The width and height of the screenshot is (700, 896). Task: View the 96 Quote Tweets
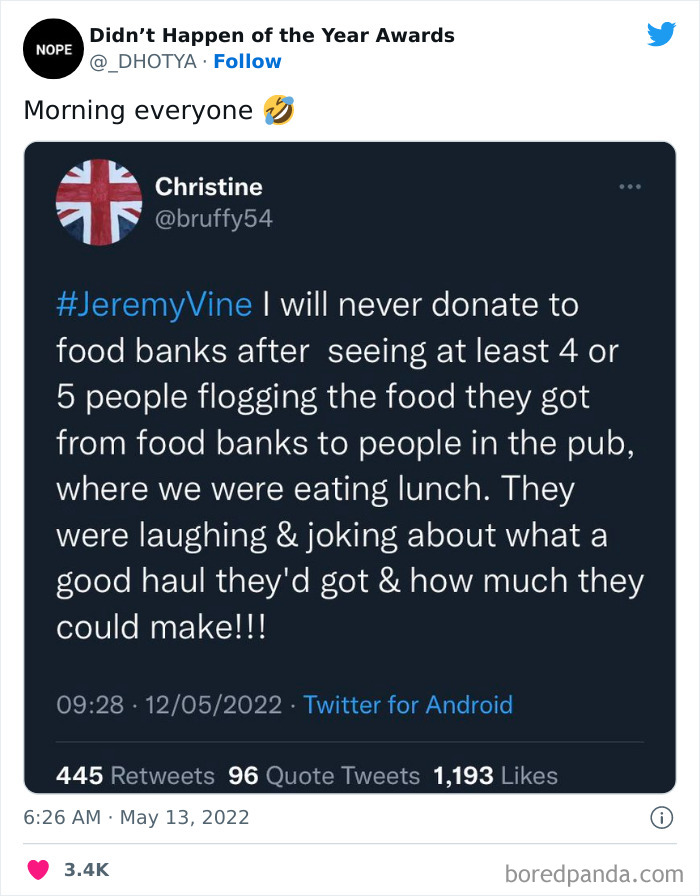tap(324, 775)
